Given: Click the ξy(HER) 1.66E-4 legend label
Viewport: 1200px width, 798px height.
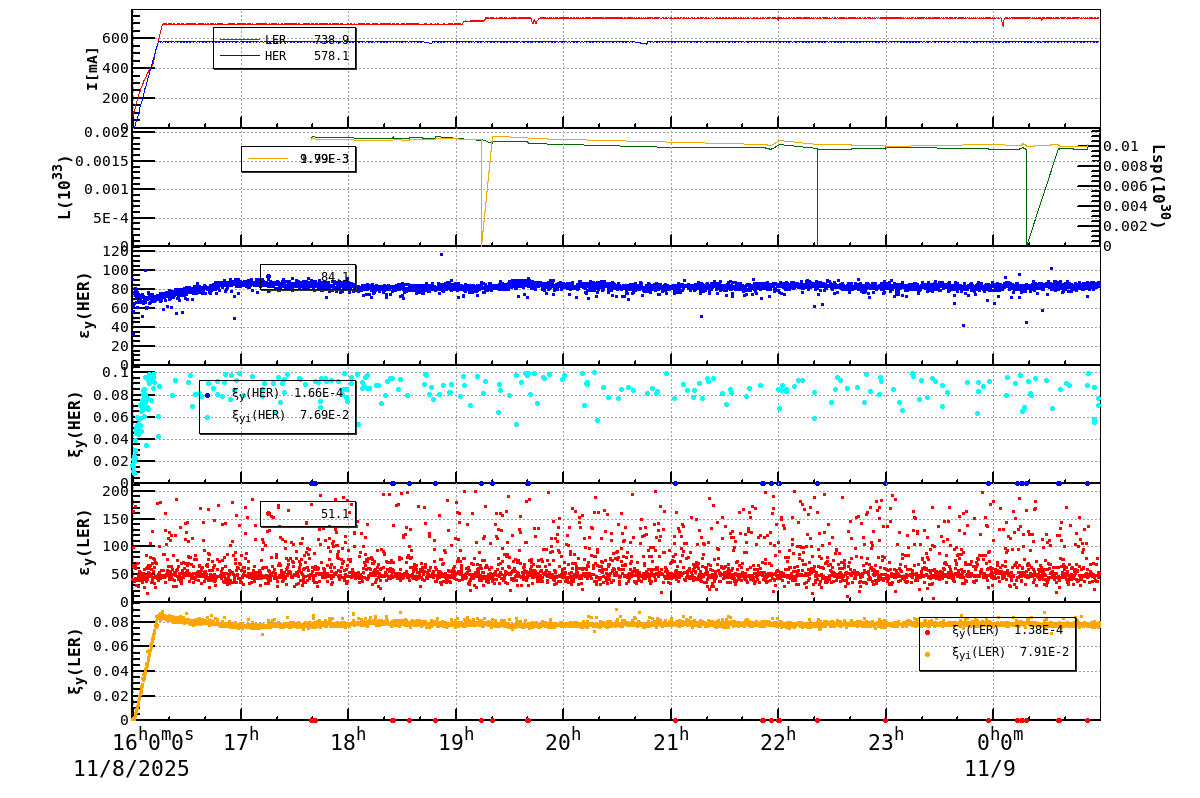Looking at the screenshot, I should click(x=278, y=394).
